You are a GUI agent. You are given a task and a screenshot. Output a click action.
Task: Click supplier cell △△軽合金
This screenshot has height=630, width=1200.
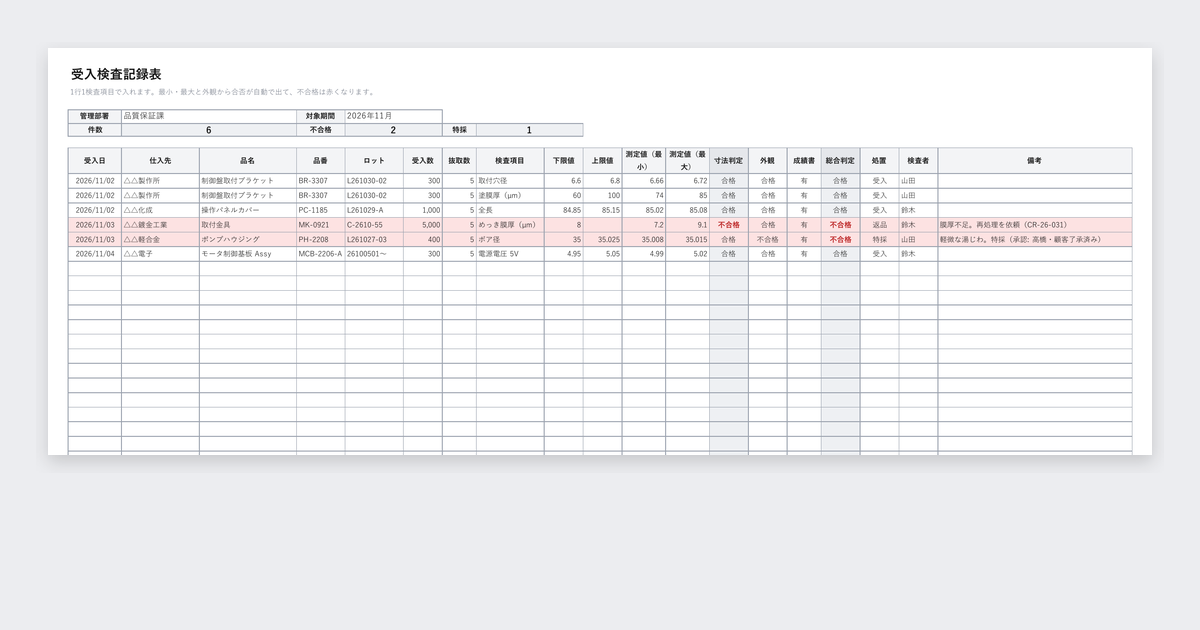pyautogui.click(x=160, y=240)
